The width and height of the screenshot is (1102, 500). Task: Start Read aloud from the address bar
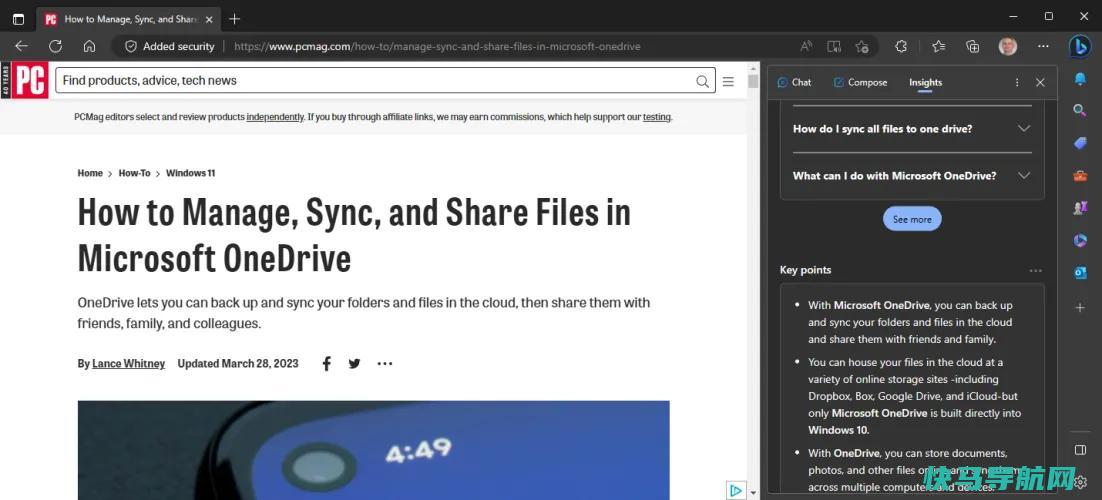[x=806, y=46]
